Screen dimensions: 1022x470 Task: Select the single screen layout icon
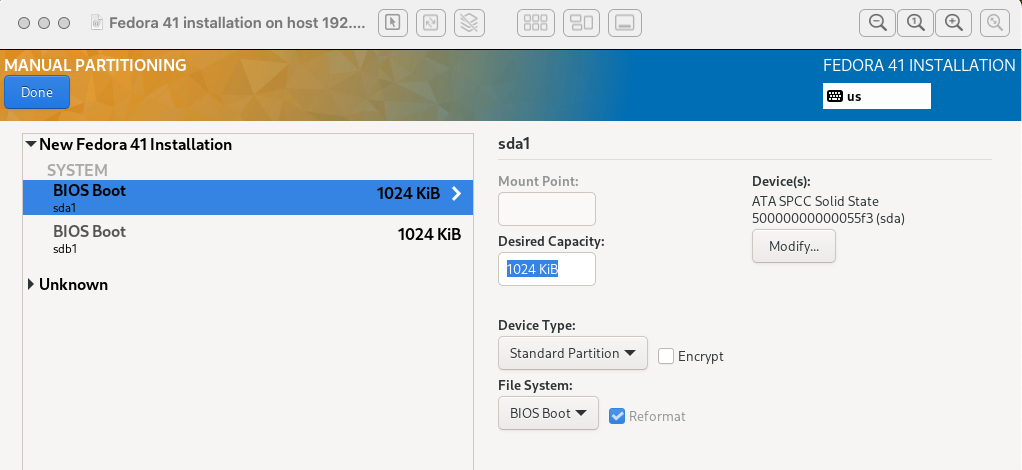625,23
